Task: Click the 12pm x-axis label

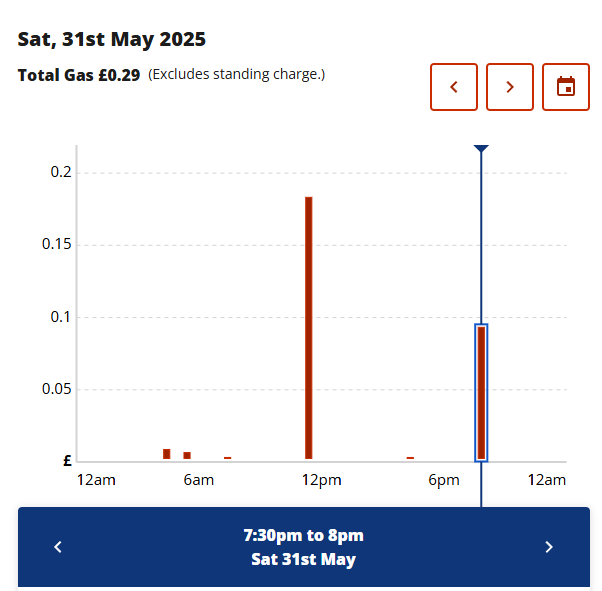Action: point(321,480)
